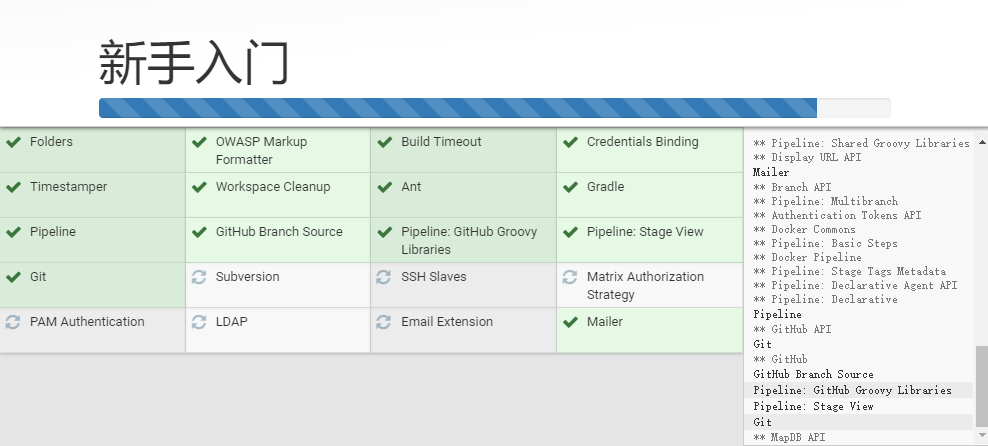988x446 pixels.
Task: Click the log panel scrollbar thumb
Action: pos(982,386)
